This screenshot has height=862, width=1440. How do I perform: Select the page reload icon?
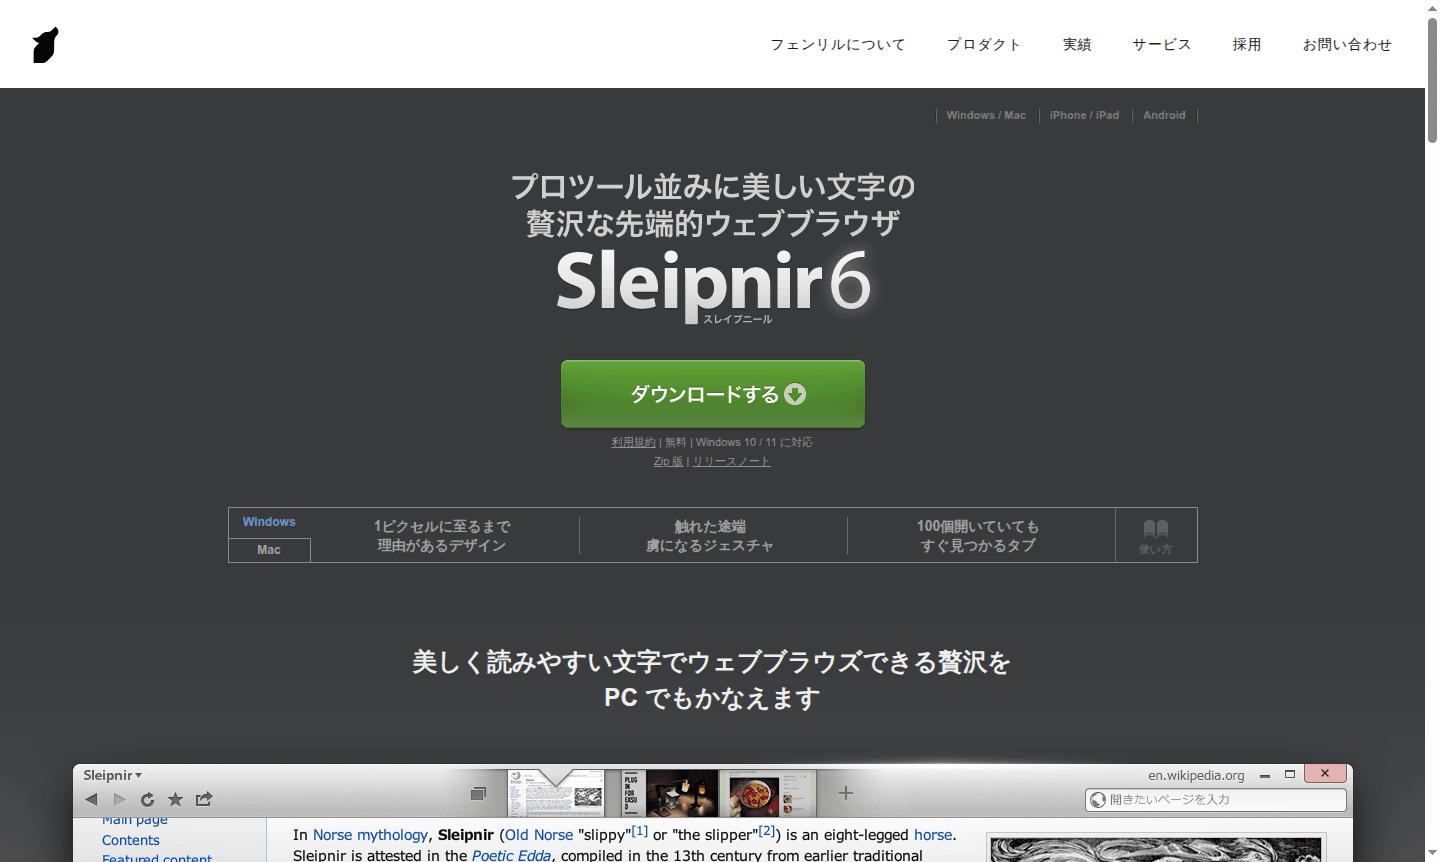click(147, 799)
